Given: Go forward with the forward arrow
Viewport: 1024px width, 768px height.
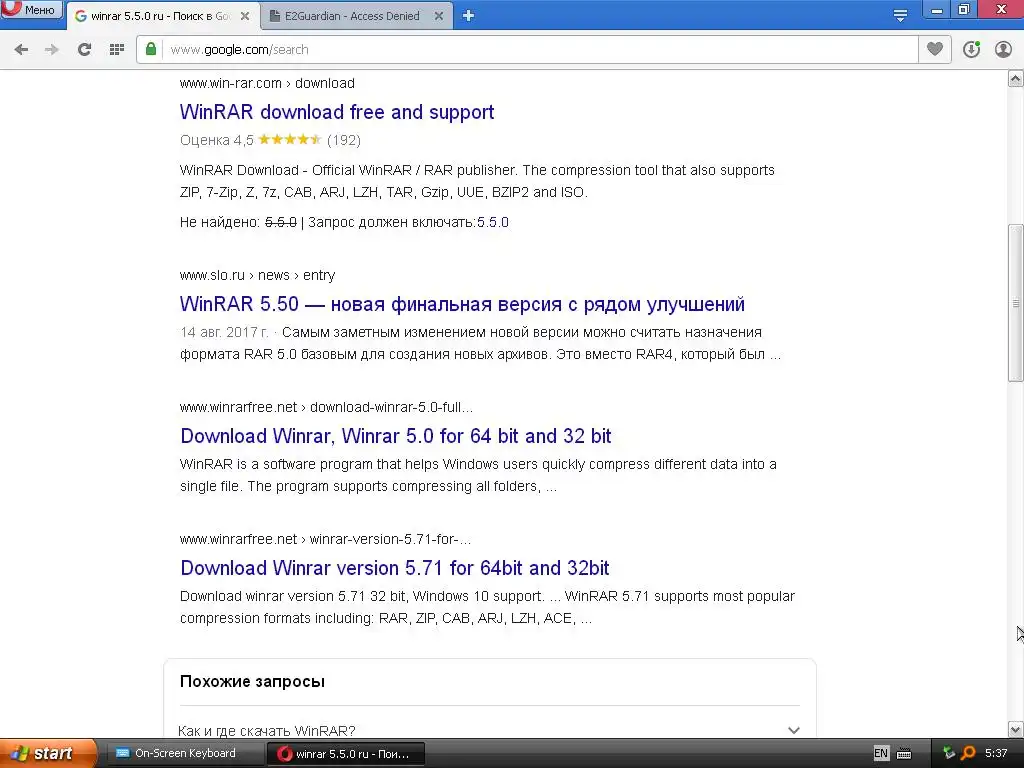Looking at the screenshot, I should 52,50.
